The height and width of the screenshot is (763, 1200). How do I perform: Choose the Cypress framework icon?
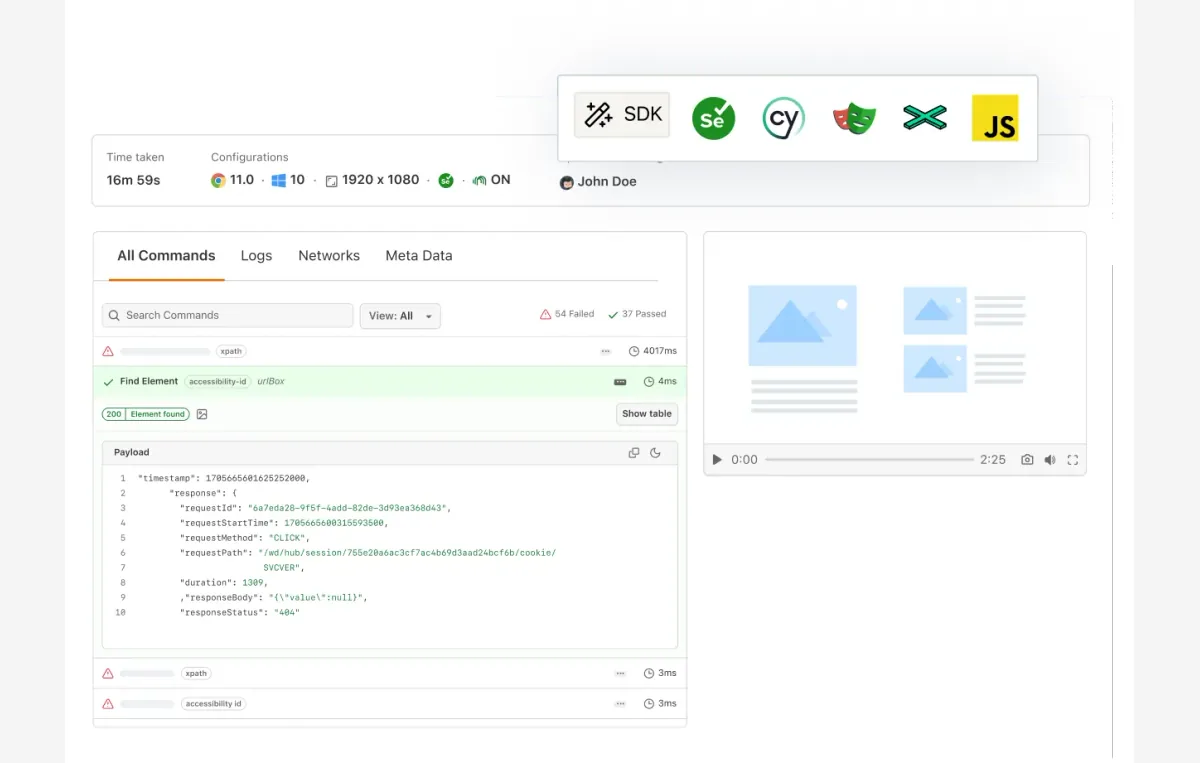tap(783, 119)
